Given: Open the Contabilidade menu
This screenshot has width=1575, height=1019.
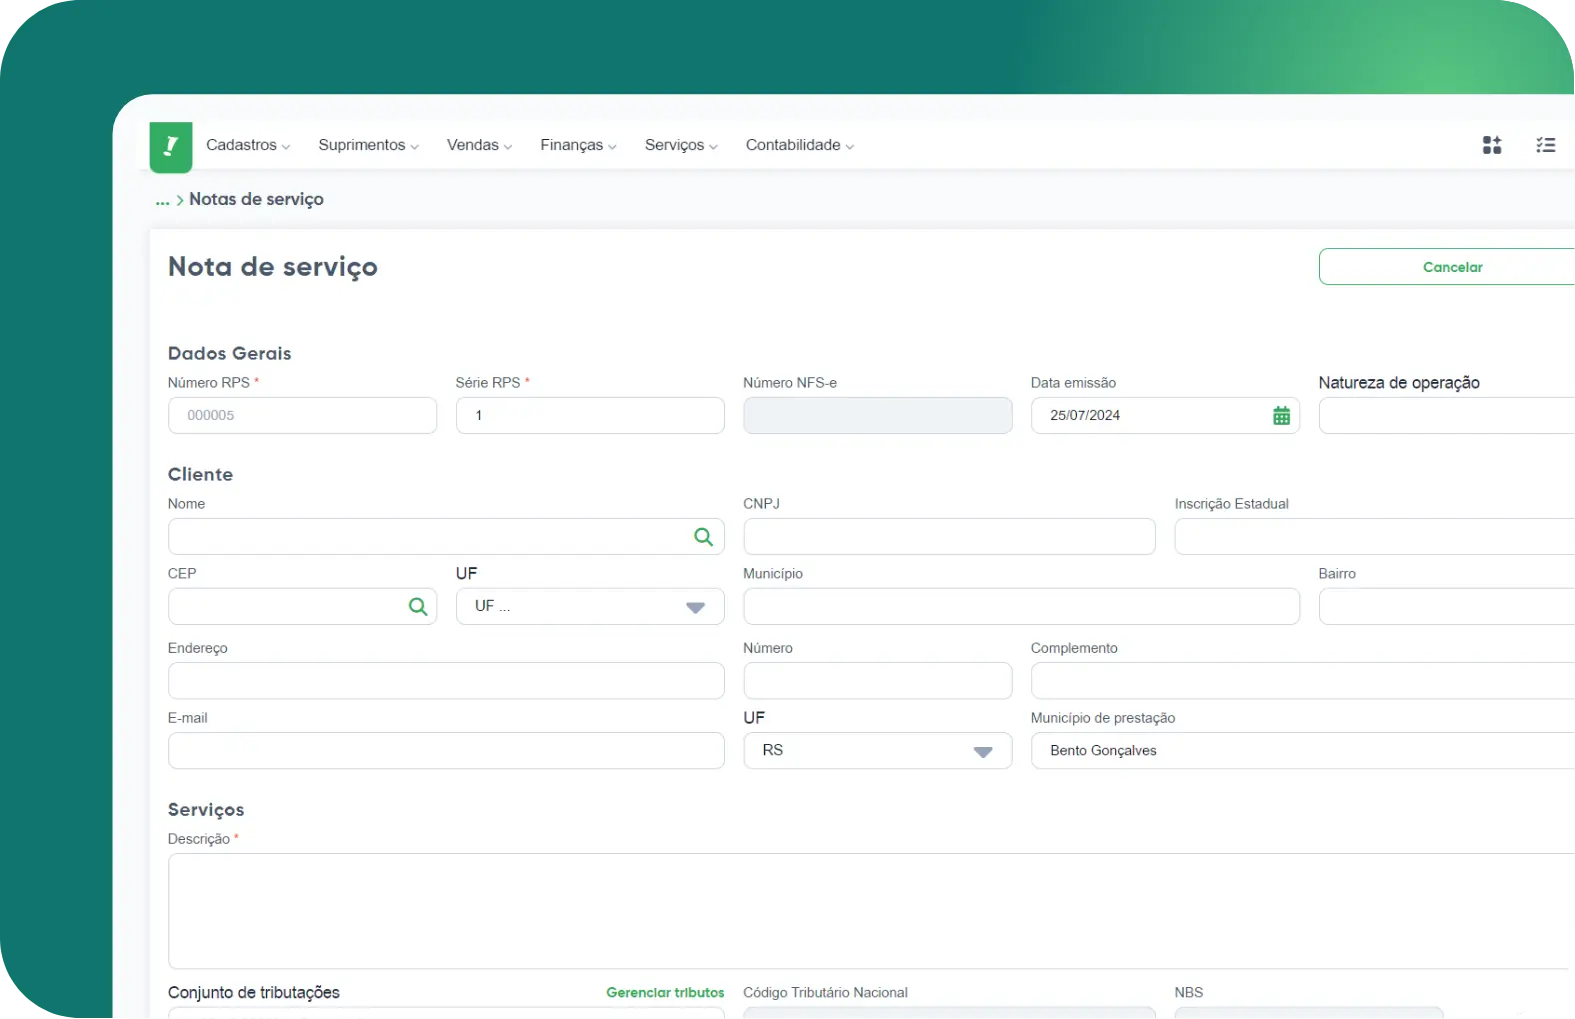Looking at the screenshot, I should pos(800,145).
